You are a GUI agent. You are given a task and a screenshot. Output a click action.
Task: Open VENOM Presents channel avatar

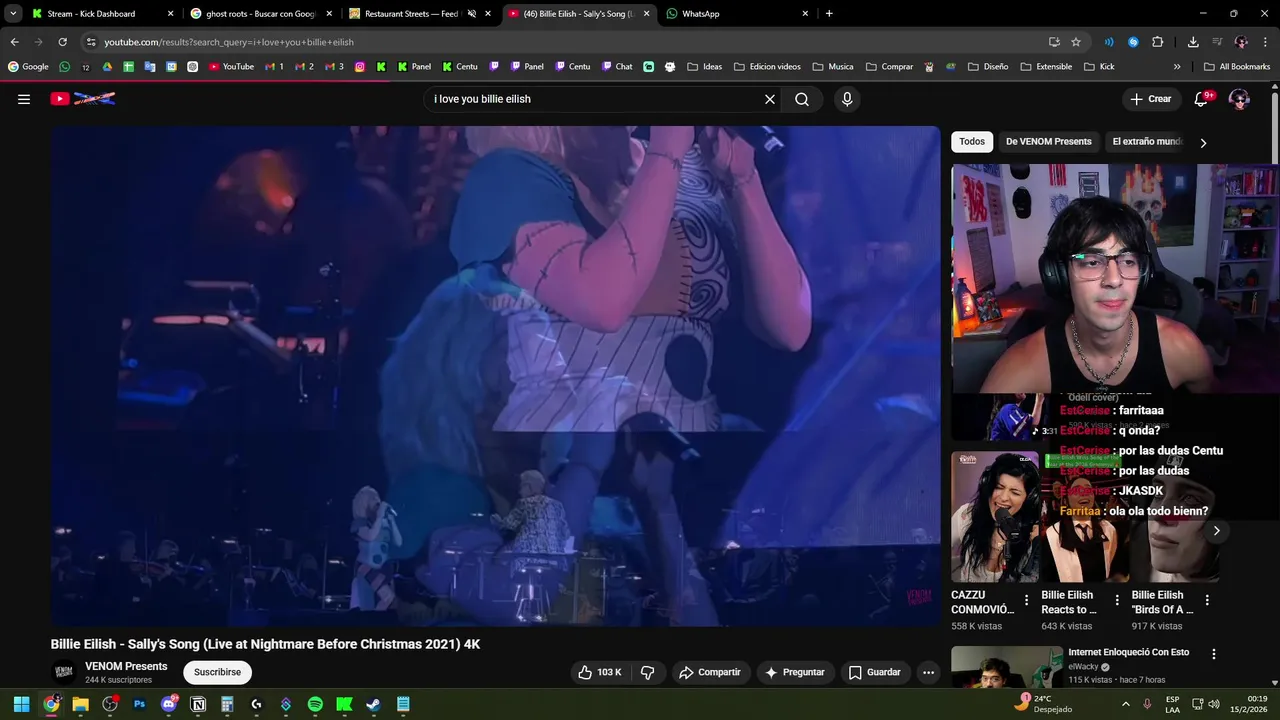(x=63, y=672)
